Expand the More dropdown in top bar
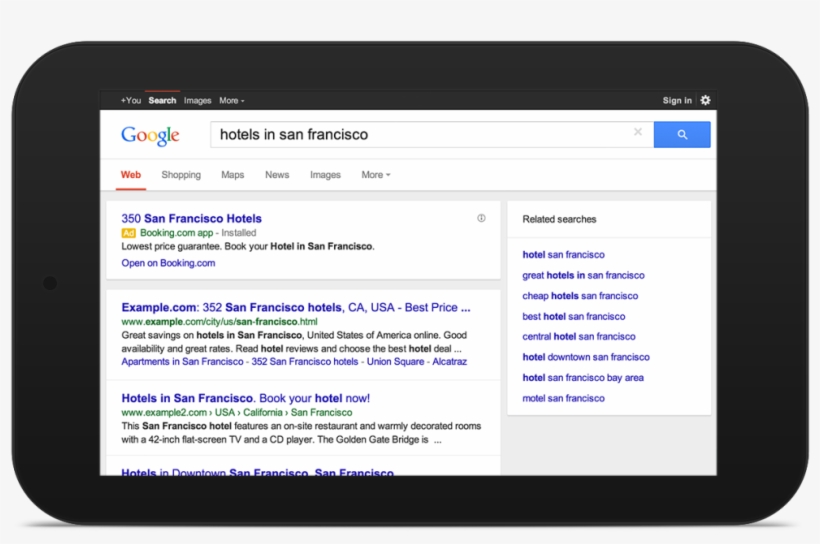Screen dimensions: 820x544 coord(231,101)
